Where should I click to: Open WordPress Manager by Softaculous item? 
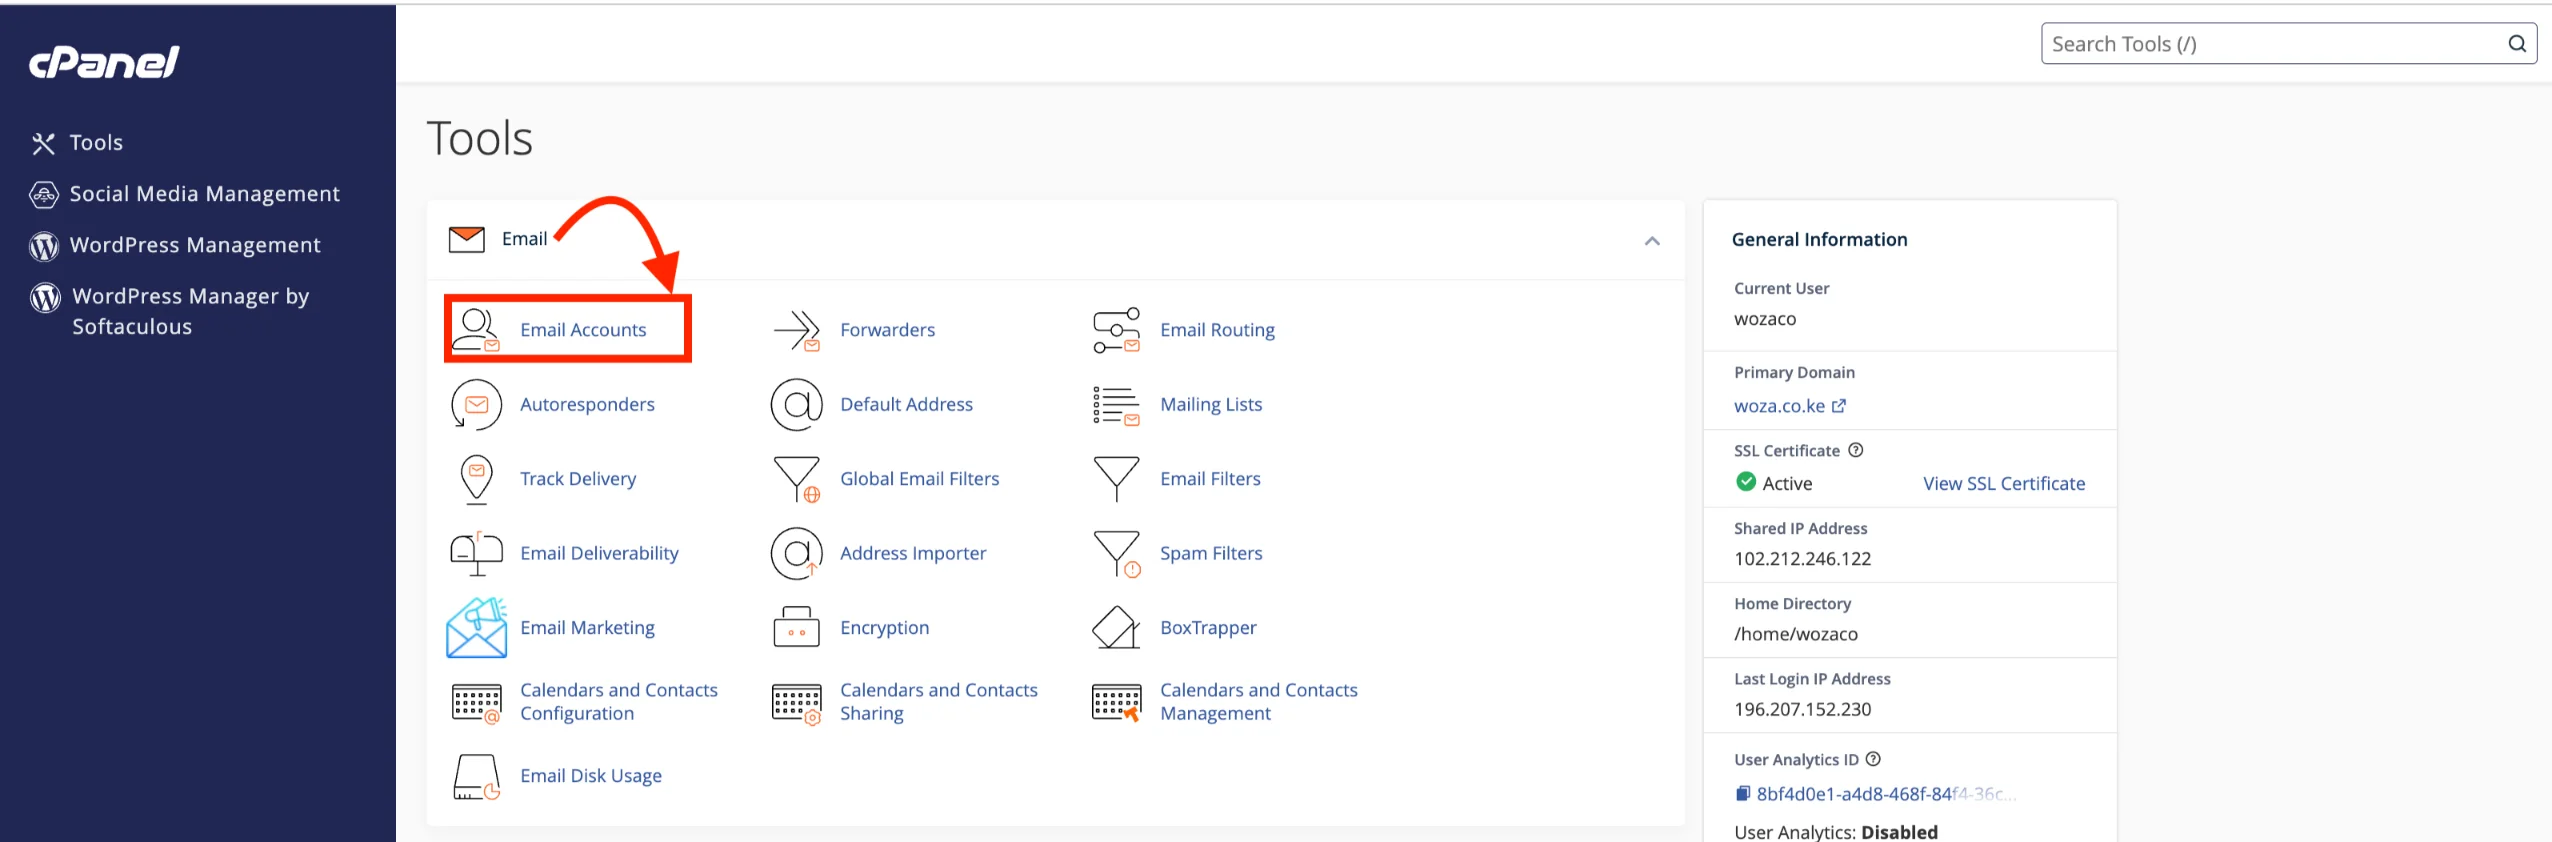191,311
